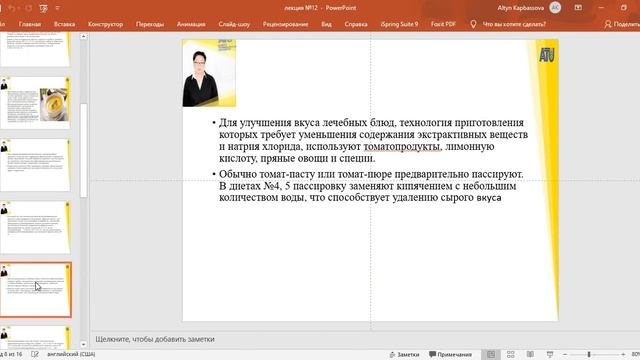
Task: Click the Поделиться share button
Action: (622, 24)
